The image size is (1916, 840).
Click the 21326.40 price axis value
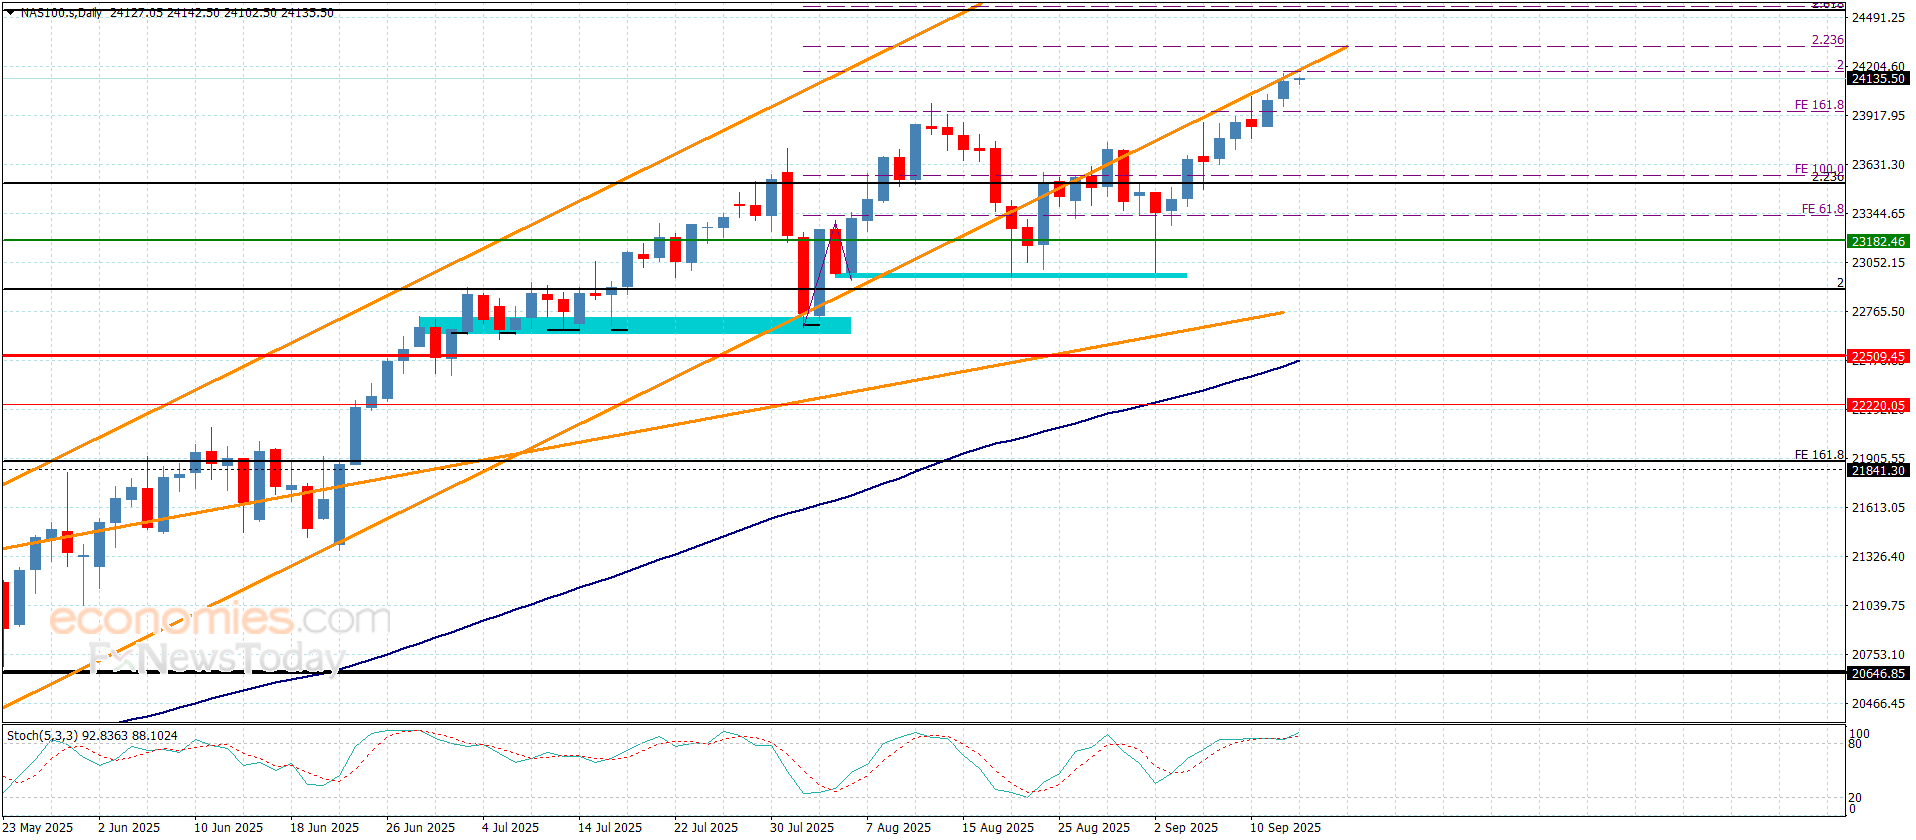click(1878, 557)
